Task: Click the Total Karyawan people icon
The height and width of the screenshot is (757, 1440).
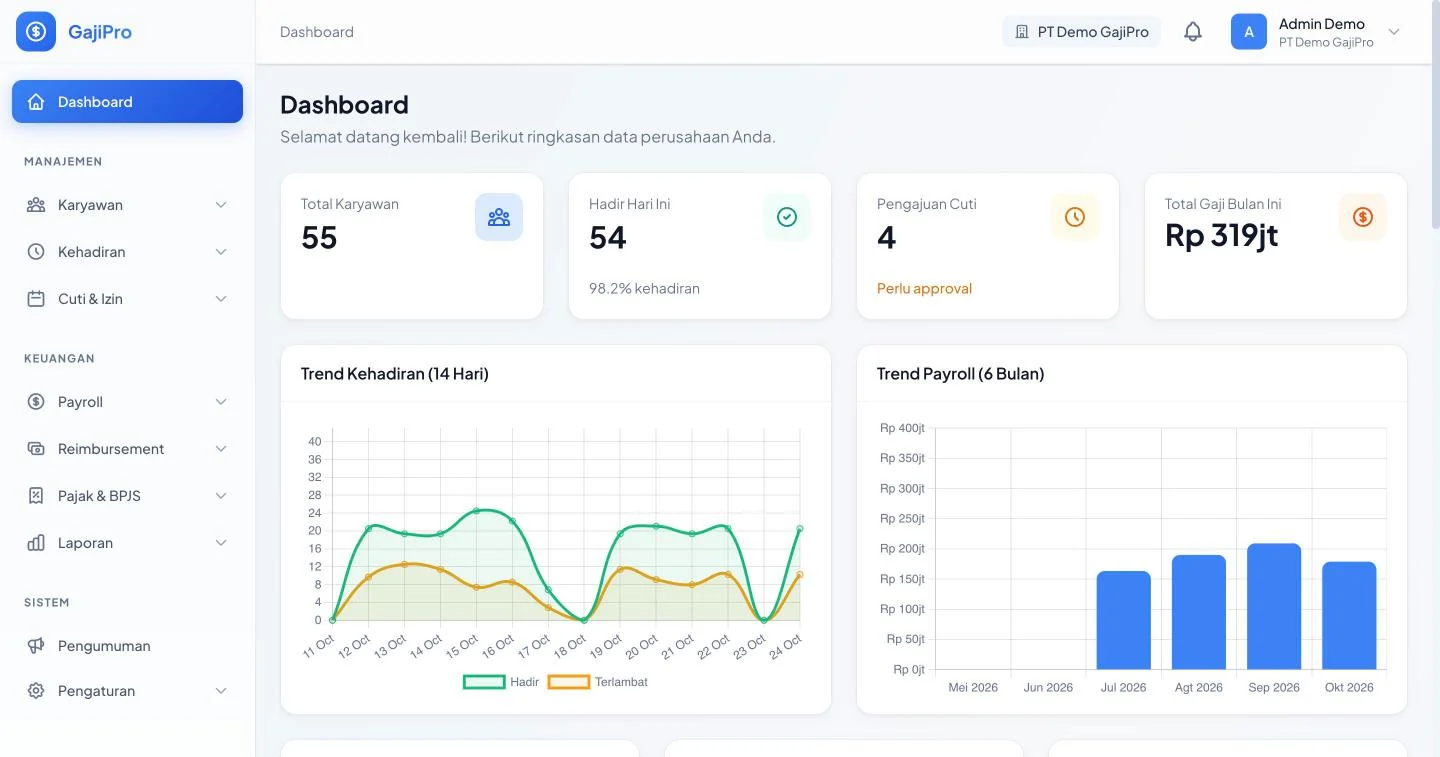Action: (499, 217)
